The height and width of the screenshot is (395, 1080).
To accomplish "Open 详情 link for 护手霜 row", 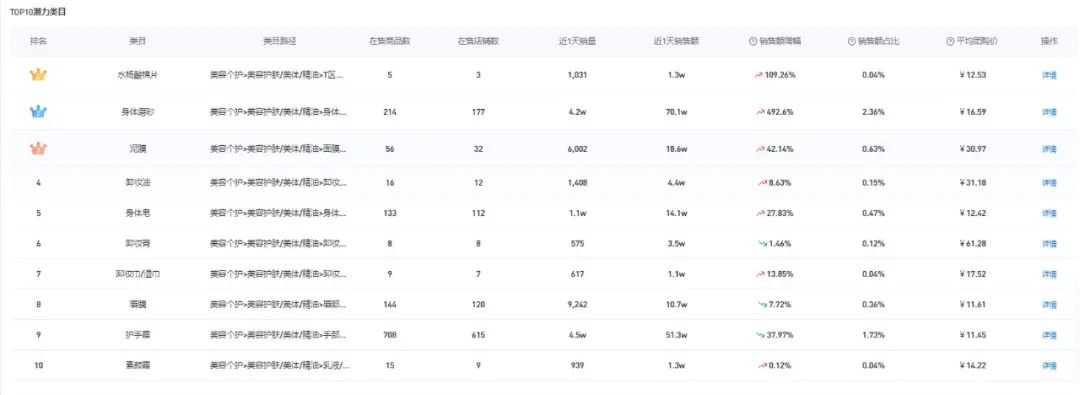I will coord(1049,335).
